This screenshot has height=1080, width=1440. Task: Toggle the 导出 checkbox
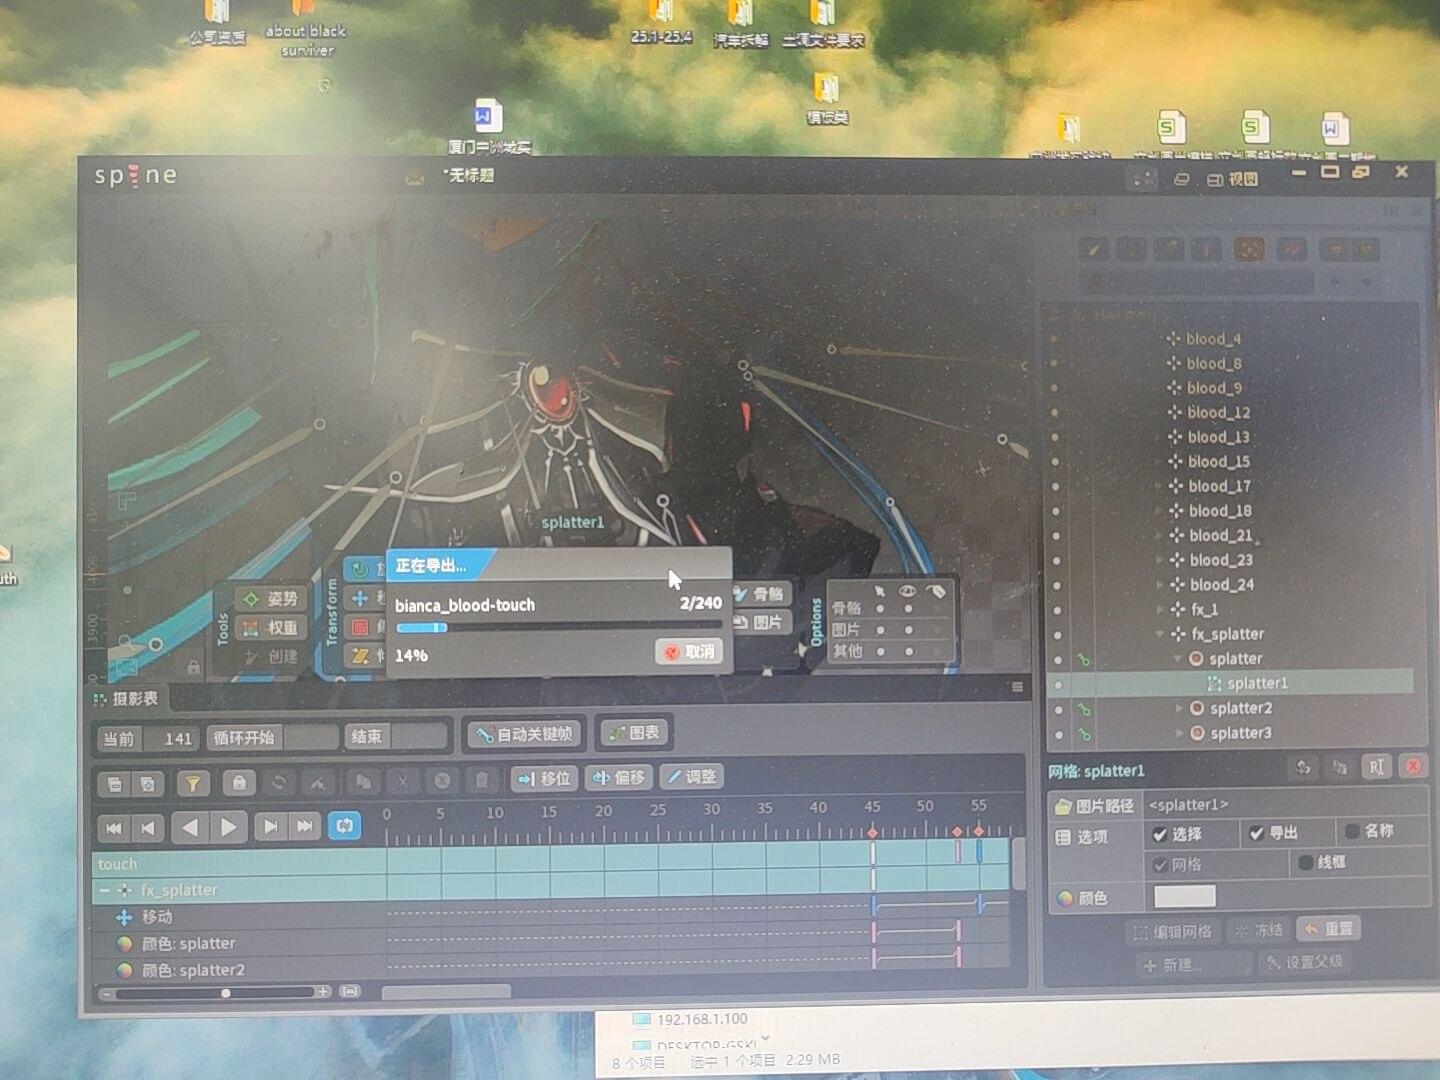click(x=1256, y=833)
